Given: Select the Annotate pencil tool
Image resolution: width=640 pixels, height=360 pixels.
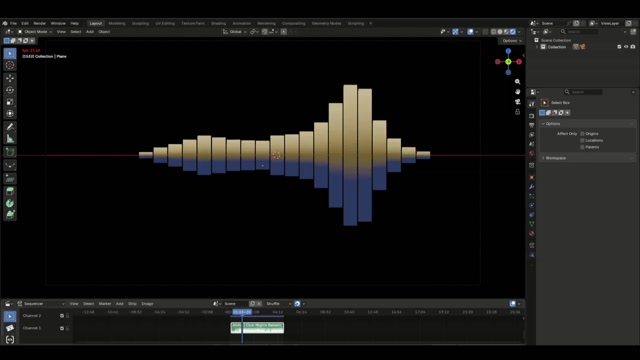Looking at the screenshot, I should click(x=10, y=127).
